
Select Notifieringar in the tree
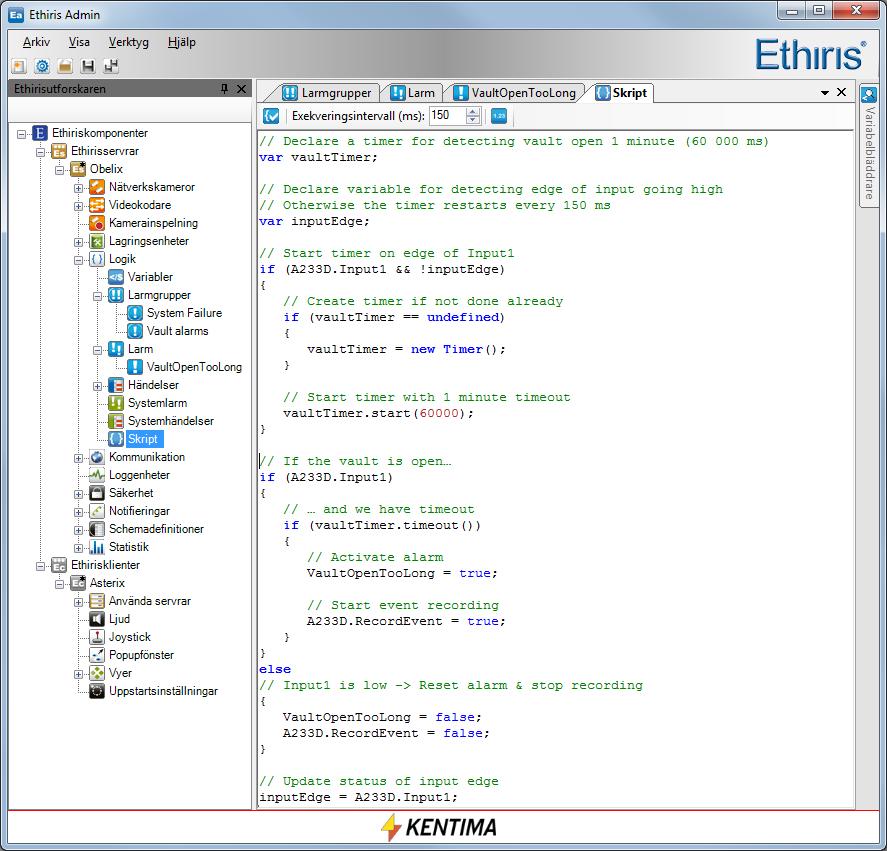click(139, 512)
